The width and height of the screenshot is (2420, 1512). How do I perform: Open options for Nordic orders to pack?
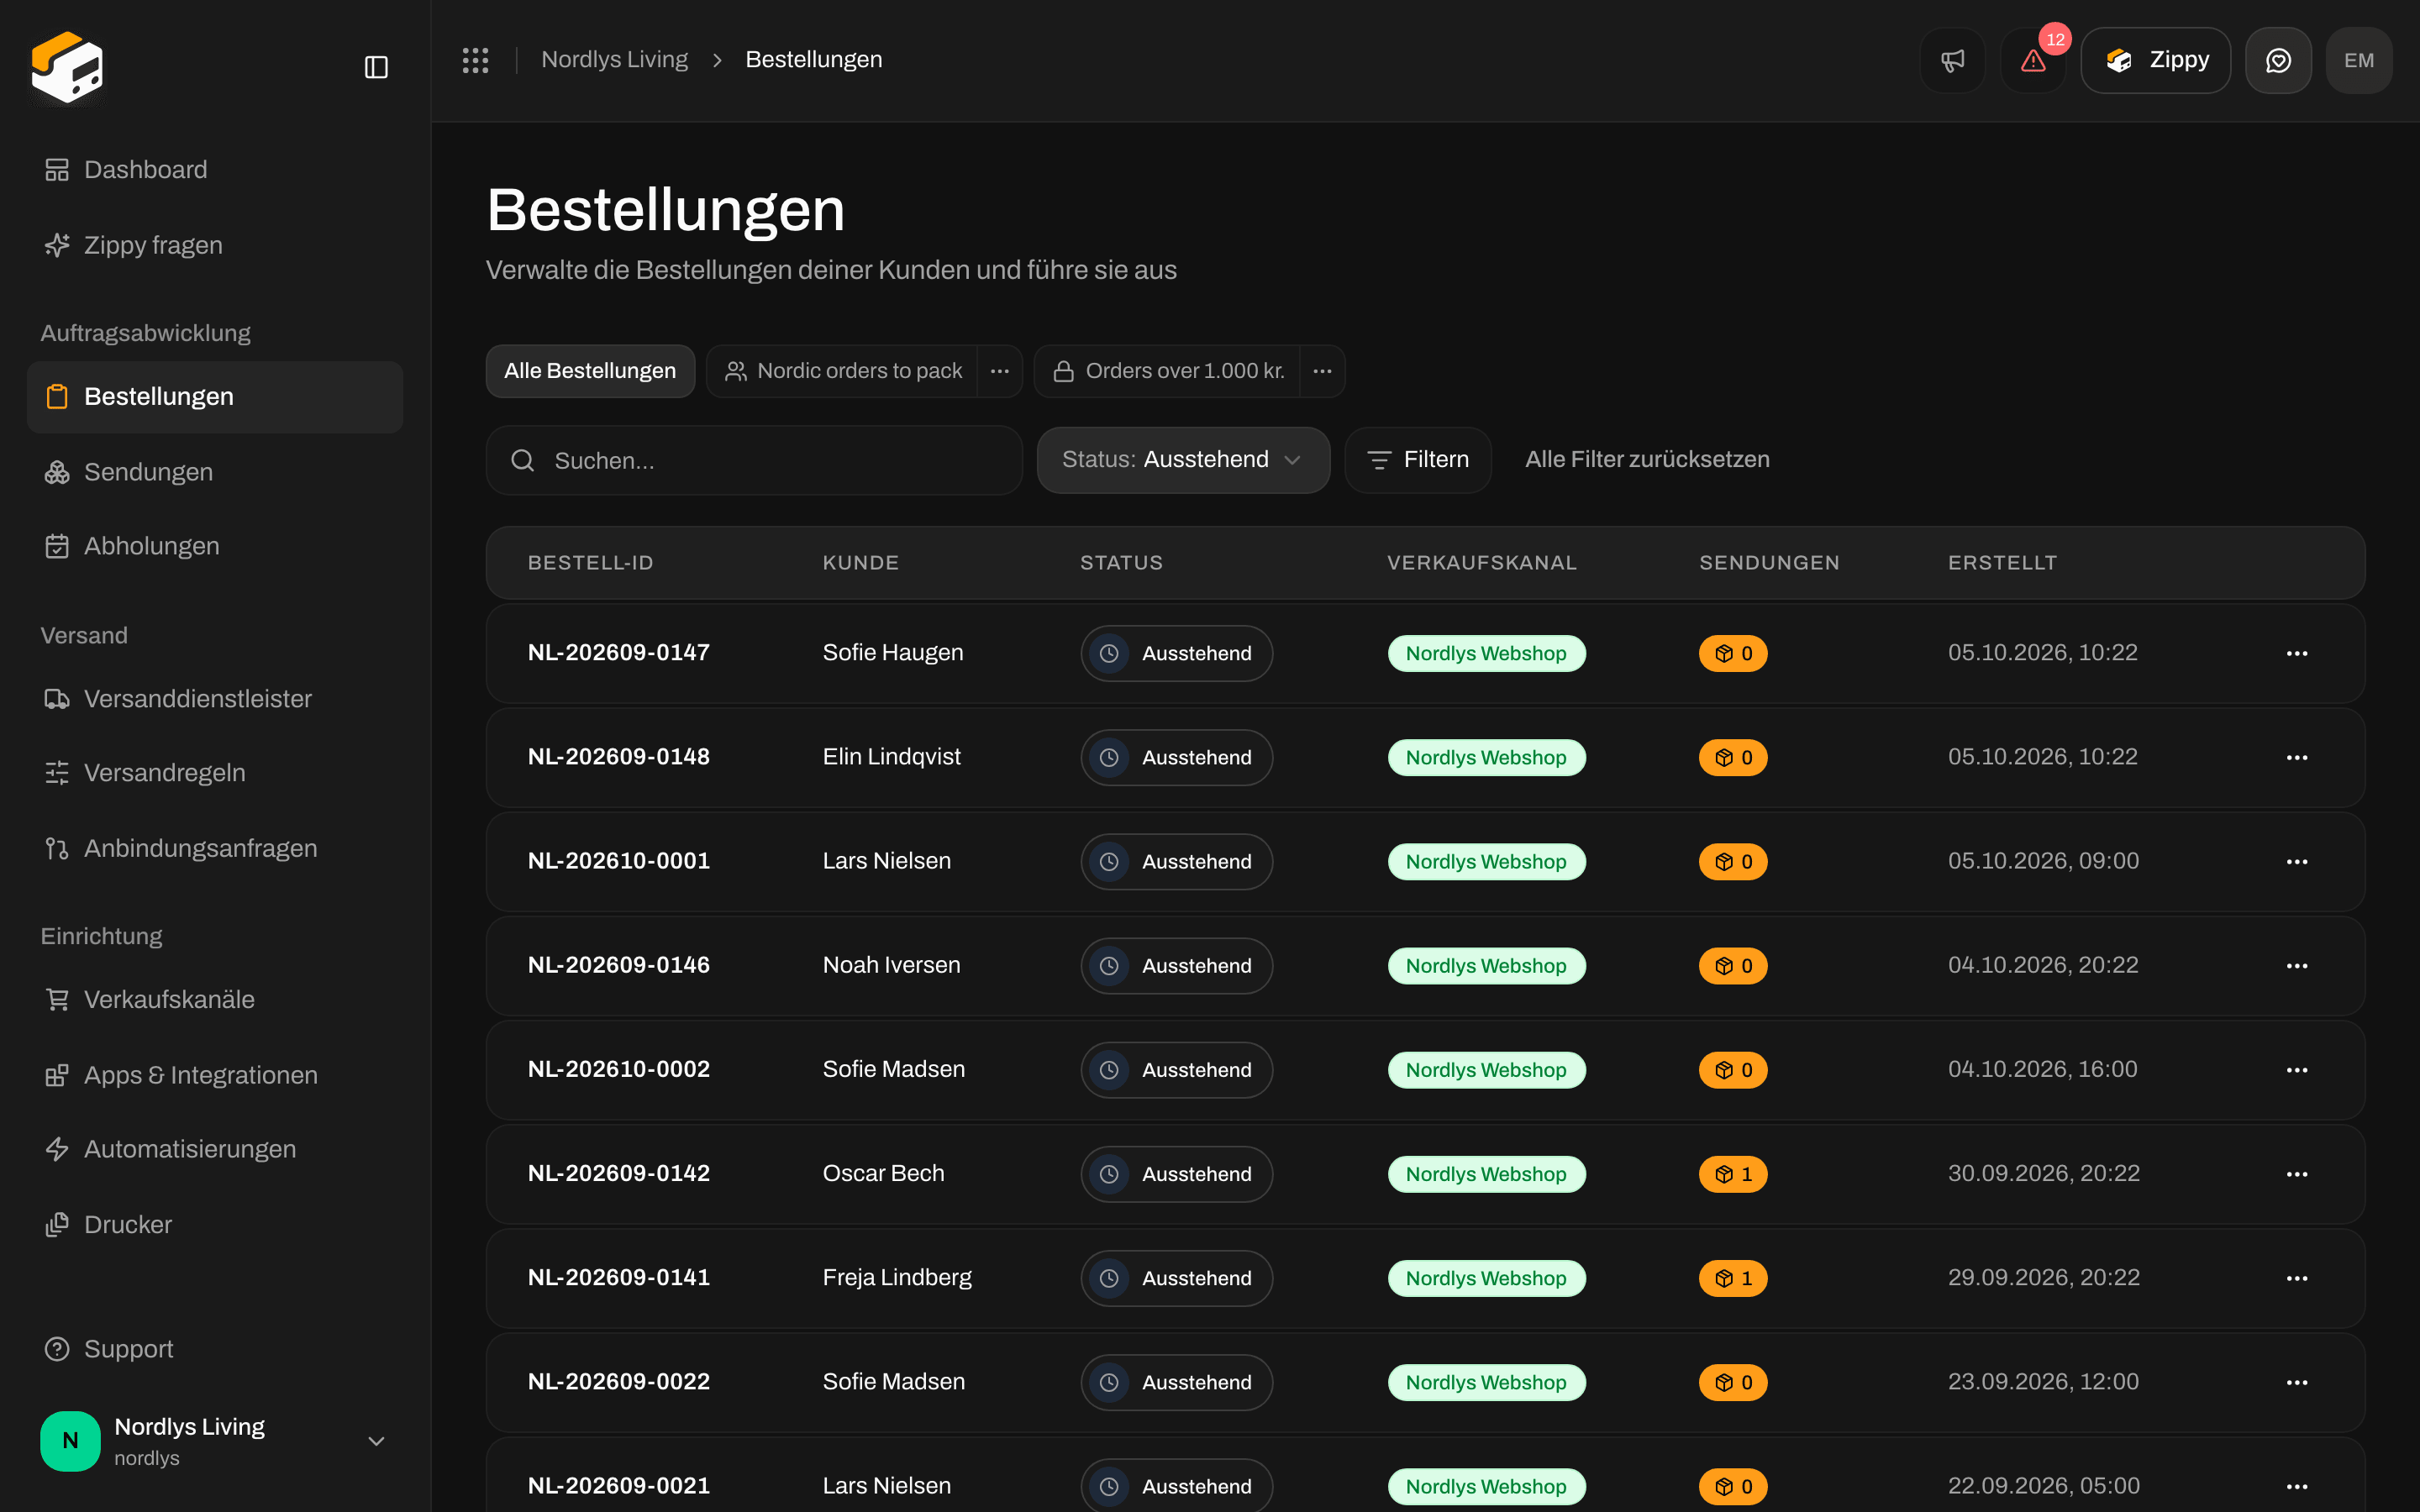[x=1000, y=371]
